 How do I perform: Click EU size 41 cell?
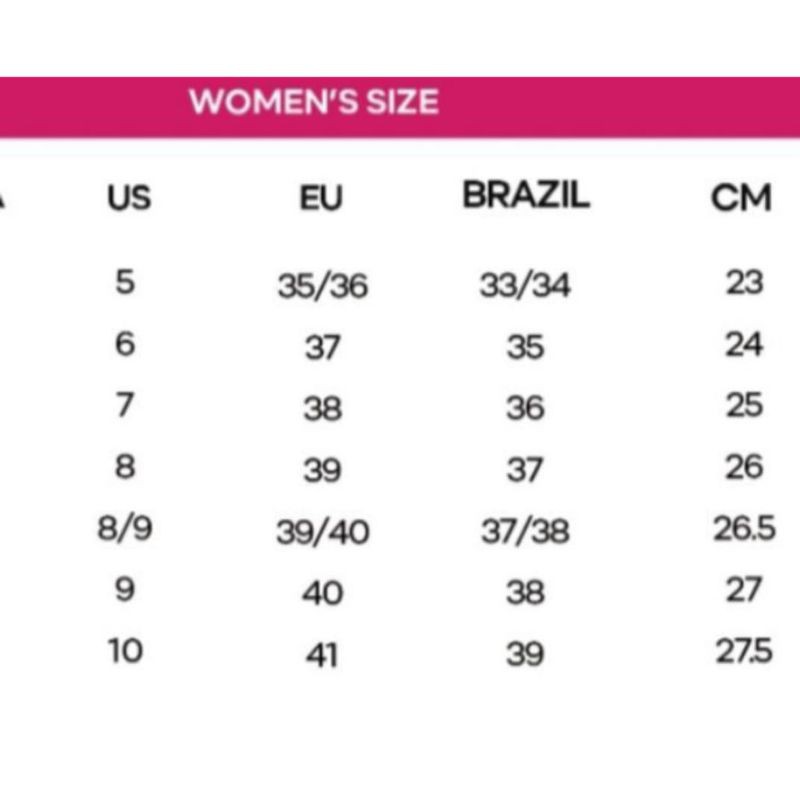[322, 655]
